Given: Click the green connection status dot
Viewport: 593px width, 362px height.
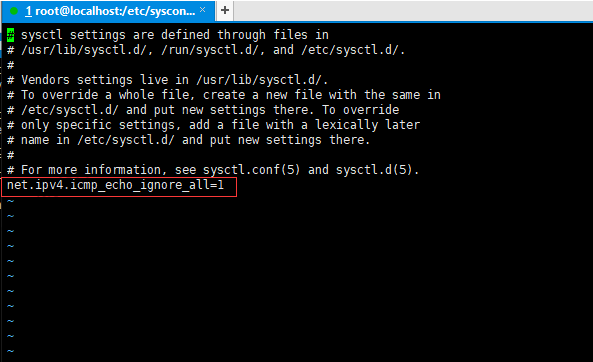Looking at the screenshot, I should (14, 11).
